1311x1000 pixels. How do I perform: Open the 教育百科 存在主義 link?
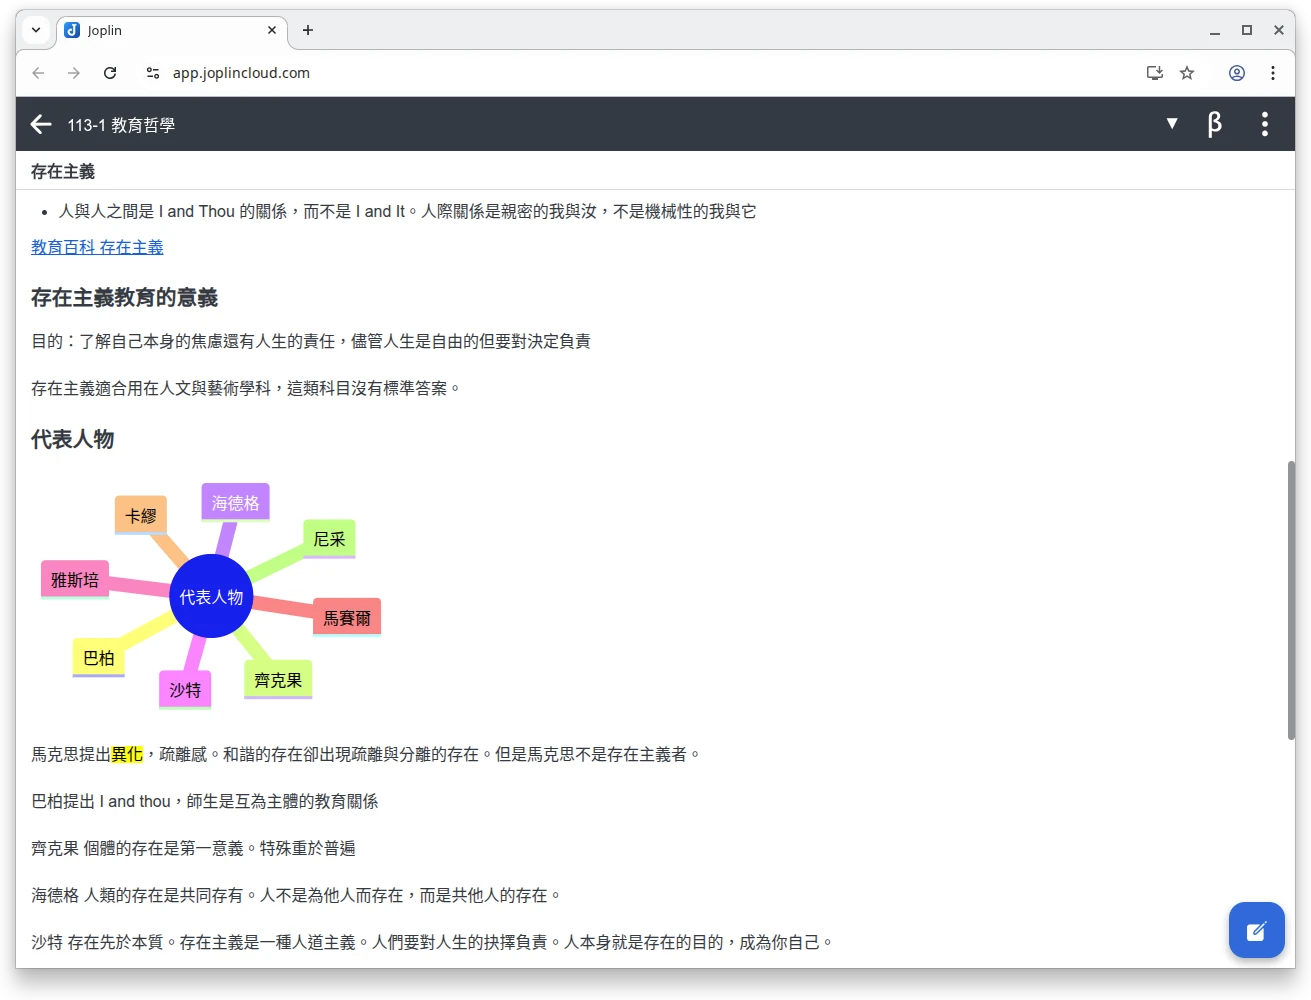[x=96, y=246]
